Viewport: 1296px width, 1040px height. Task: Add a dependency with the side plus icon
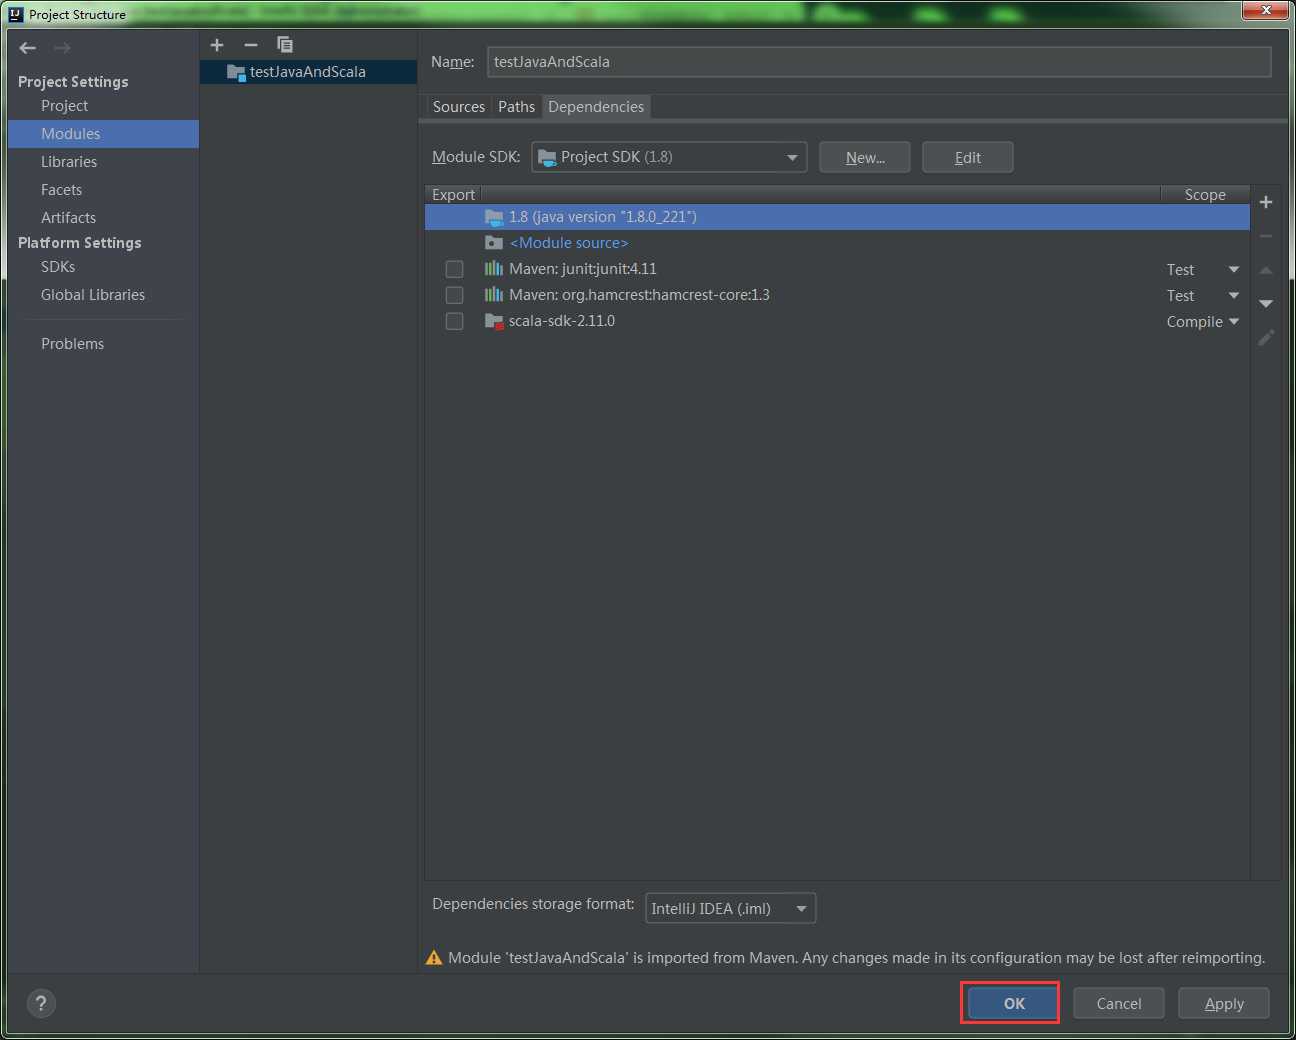(1266, 202)
